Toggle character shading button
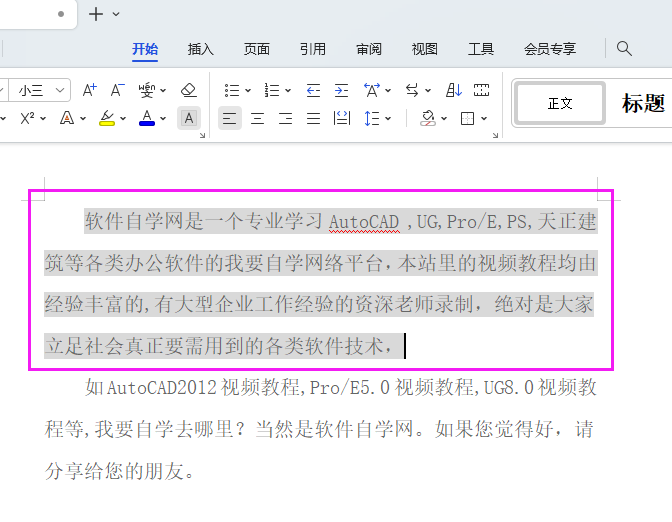 [189, 118]
